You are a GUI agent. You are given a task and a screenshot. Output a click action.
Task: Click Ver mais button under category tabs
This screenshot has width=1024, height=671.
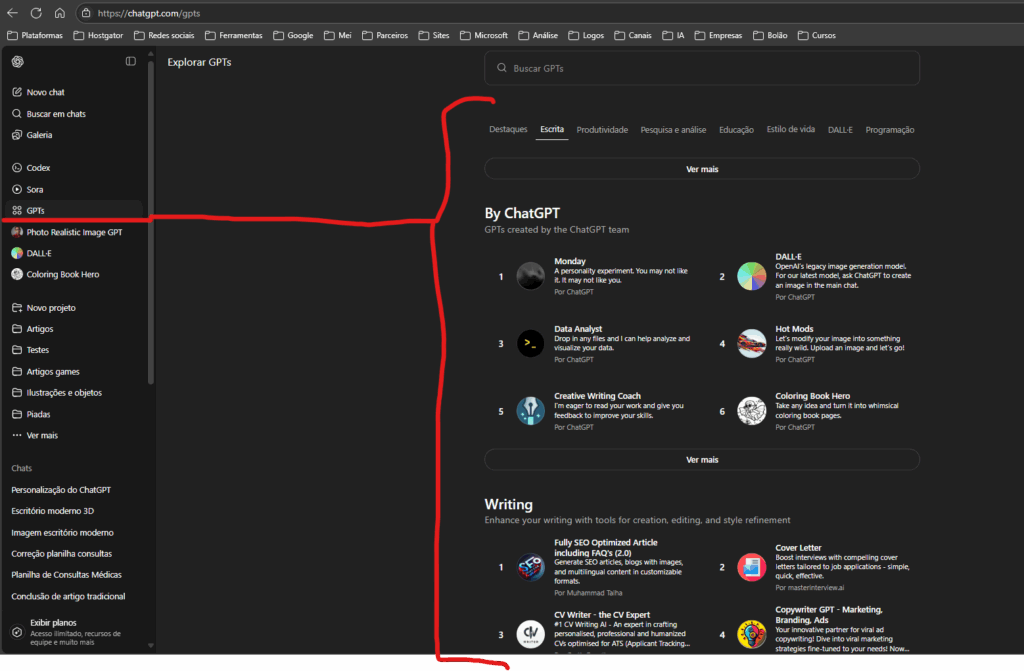(702, 169)
